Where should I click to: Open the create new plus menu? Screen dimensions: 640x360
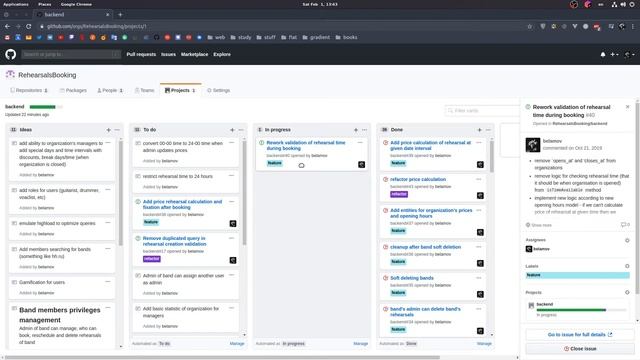click(x=614, y=54)
